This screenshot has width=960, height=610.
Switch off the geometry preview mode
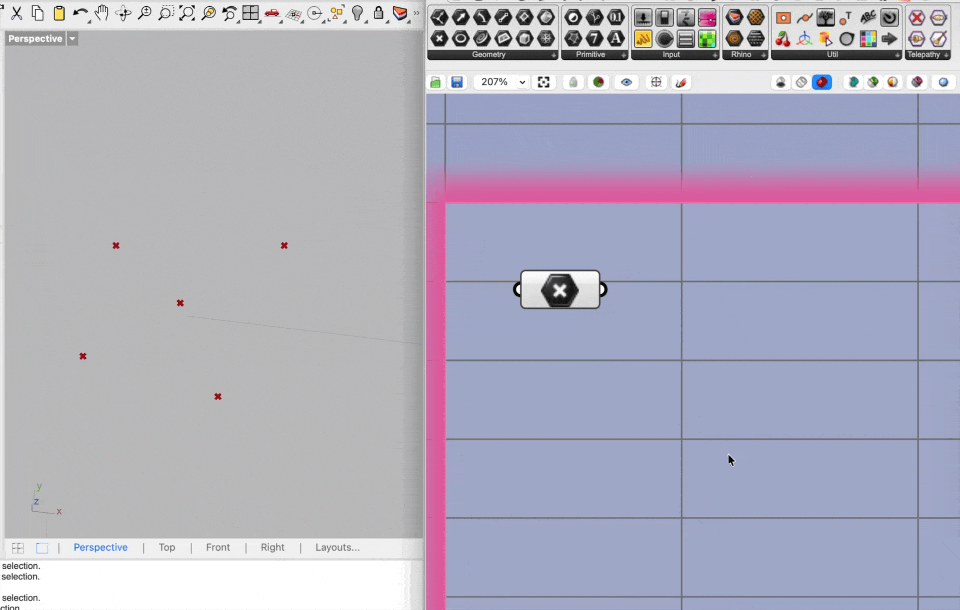[x=781, y=82]
